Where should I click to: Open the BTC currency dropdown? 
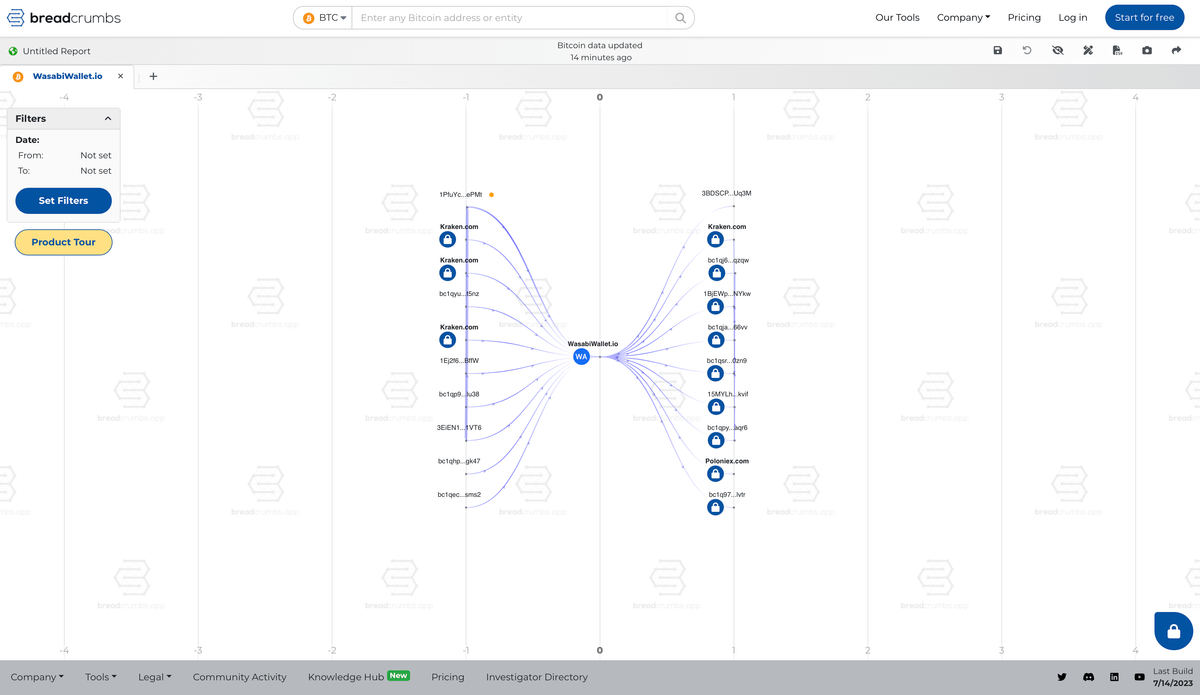[x=324, y=18]
